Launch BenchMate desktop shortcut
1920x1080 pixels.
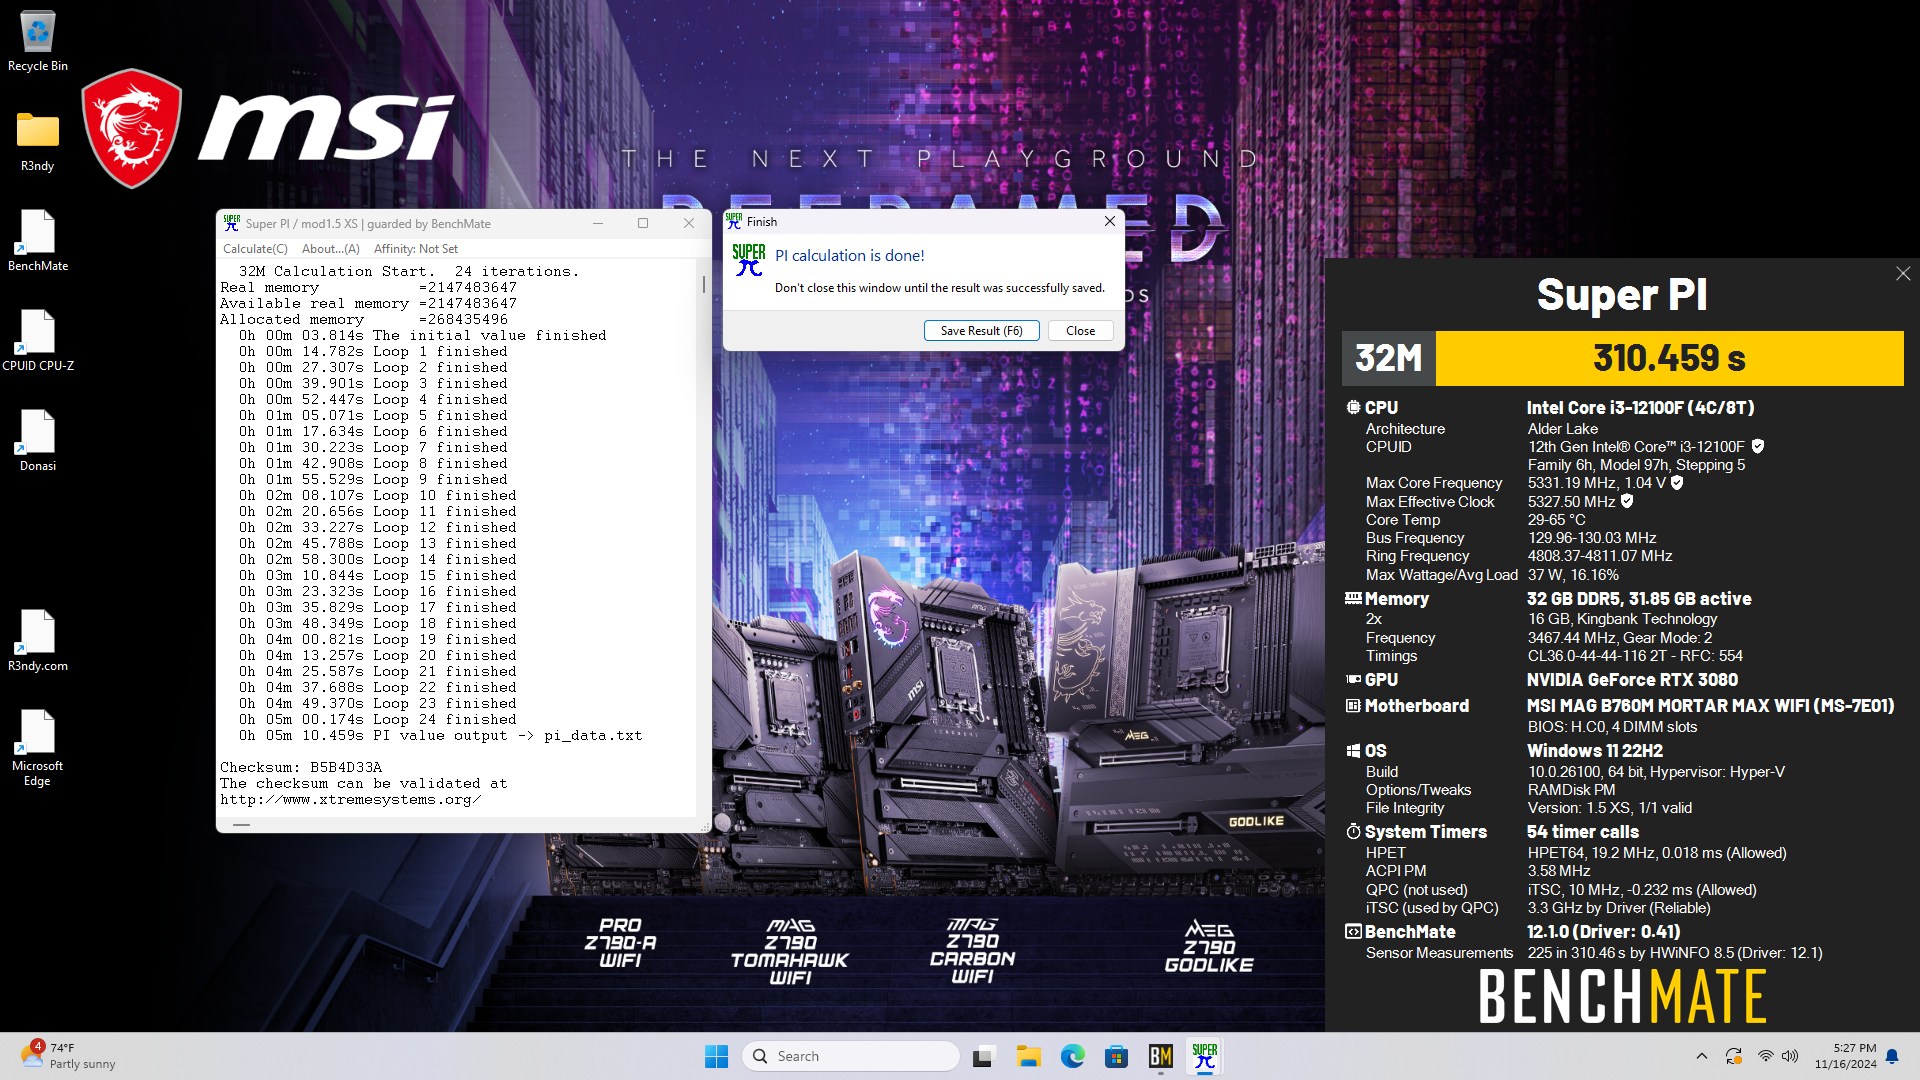coord(37,241)
